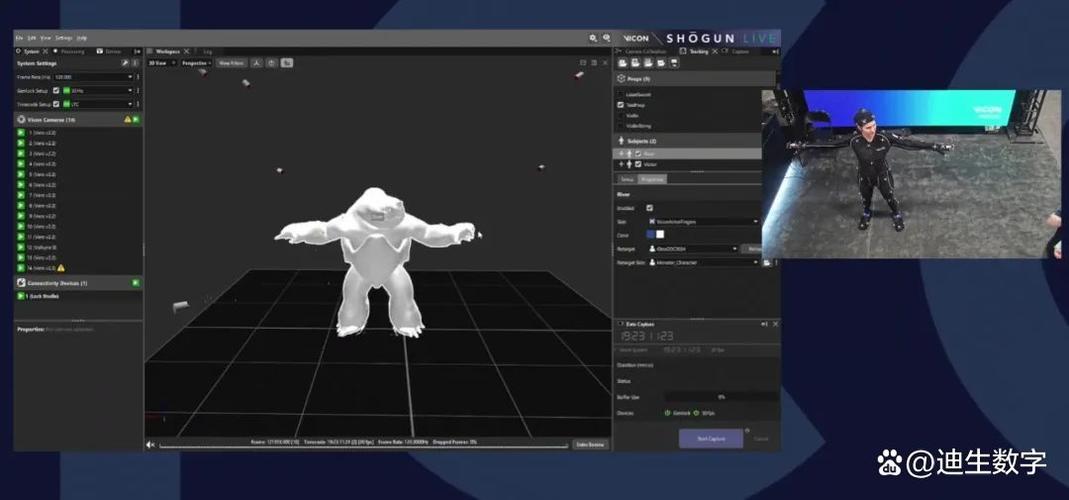
Task: Open the Edit menu
Action: point(32,38)
